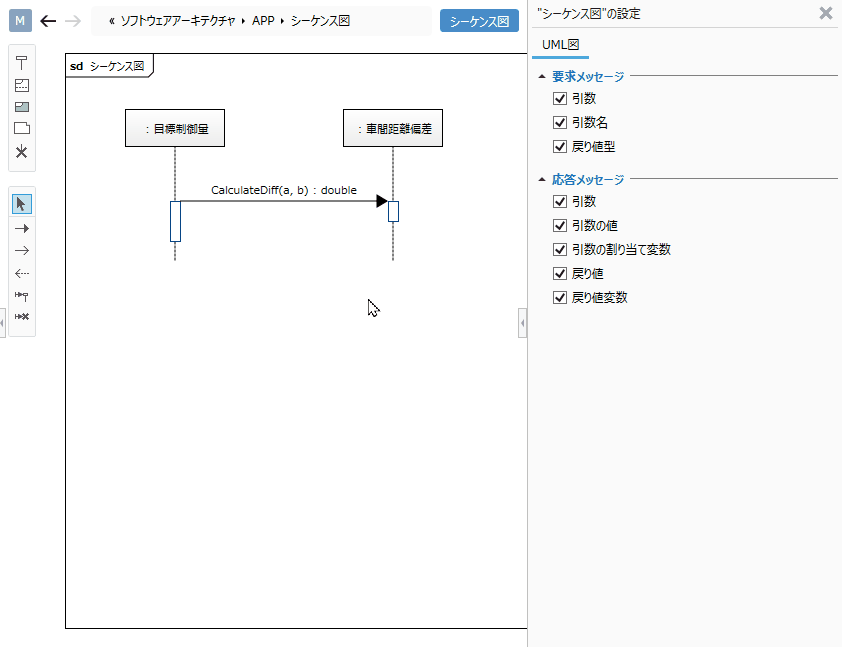Click the sd シーケンス図 frame label
The width and height of the screenshot is (842, 647).
tap(109, 66)
